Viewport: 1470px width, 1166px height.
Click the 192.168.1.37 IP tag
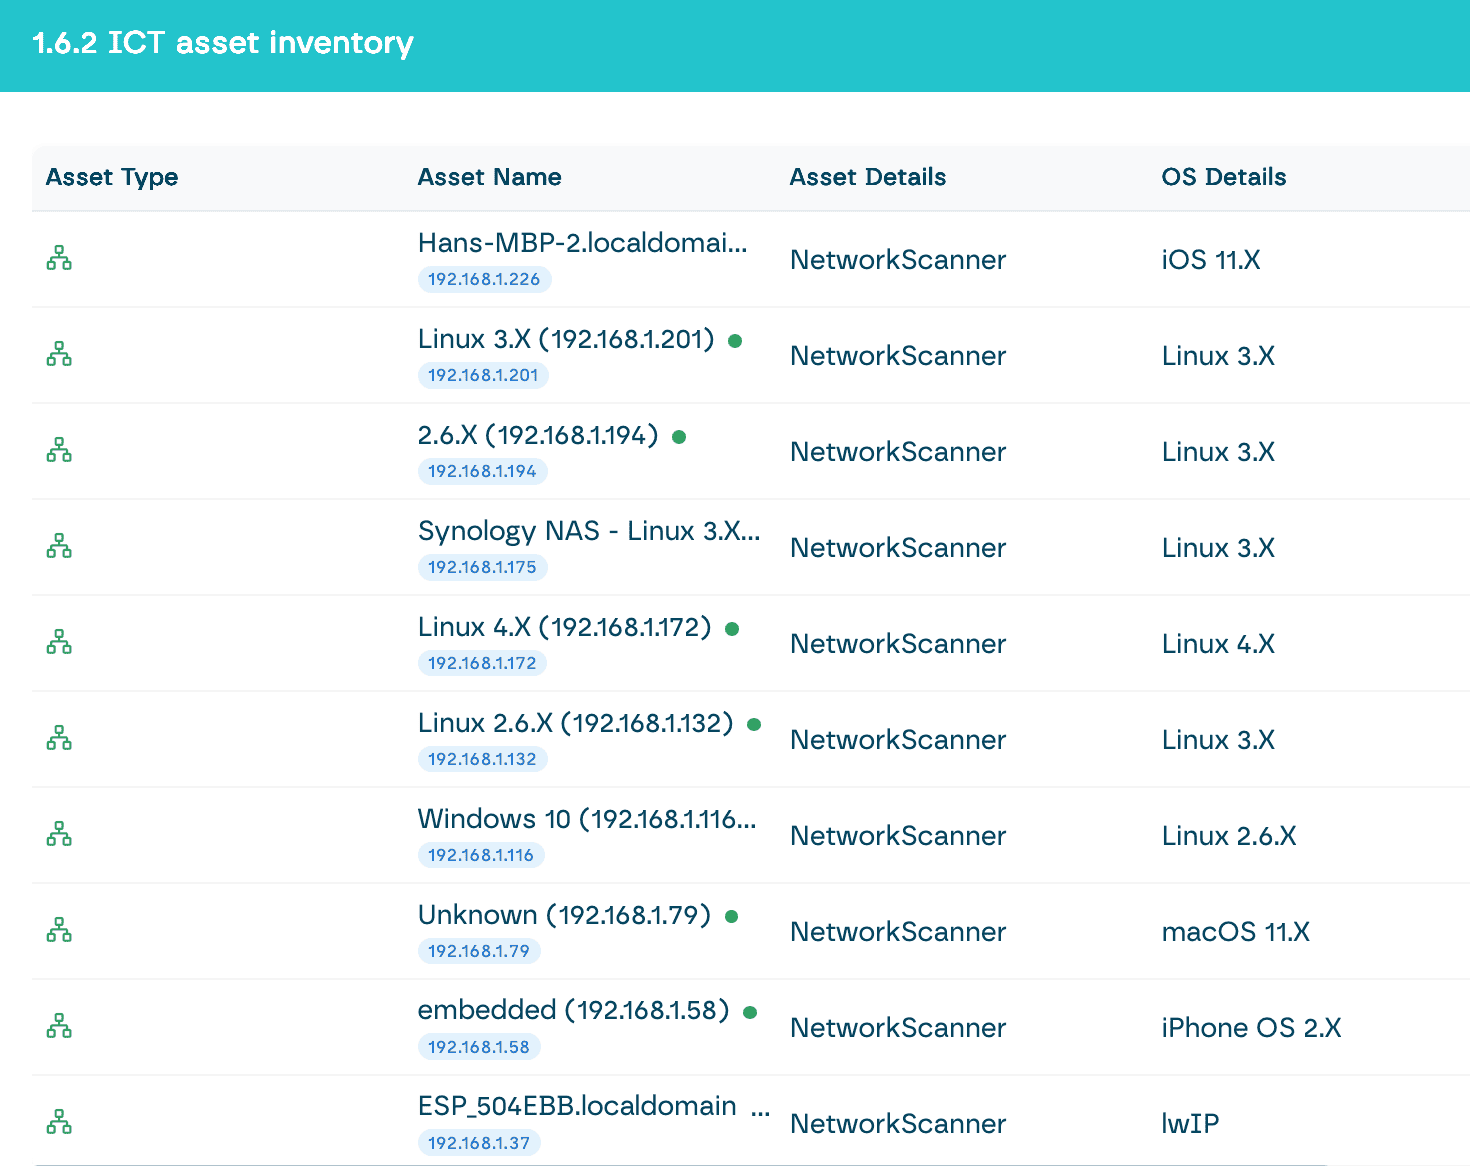479,1144
